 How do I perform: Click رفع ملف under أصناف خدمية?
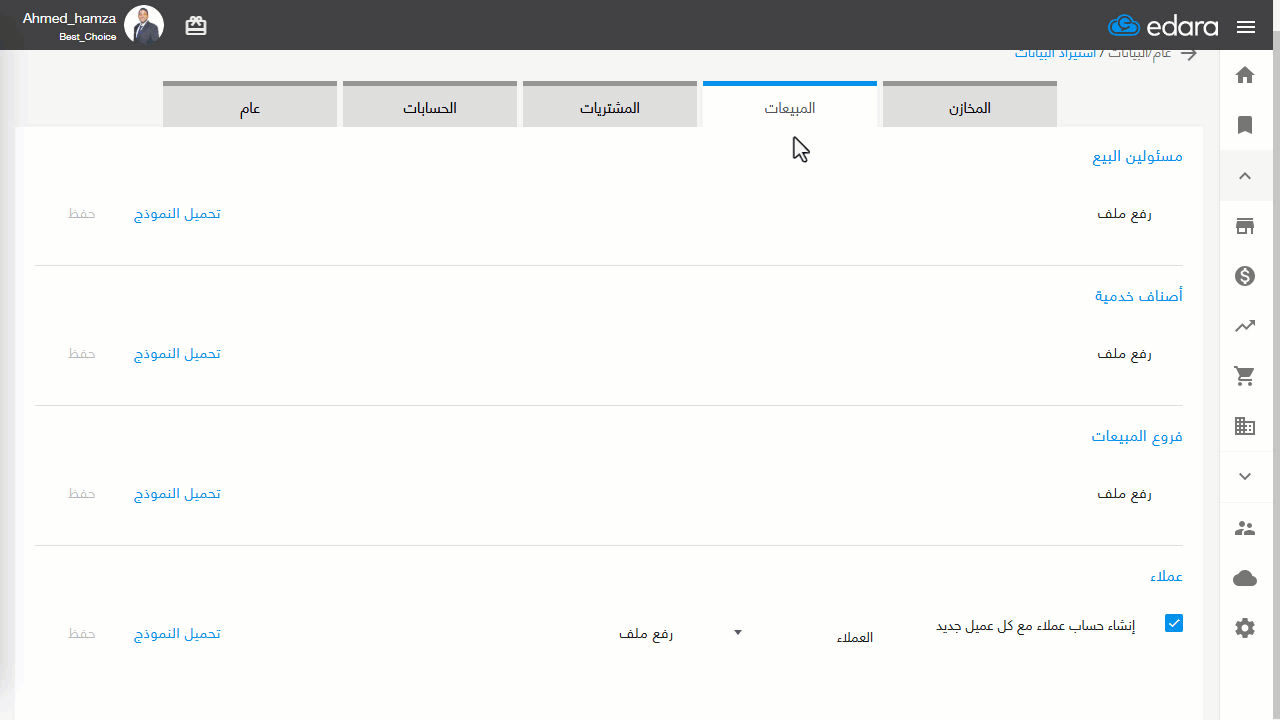[1125, 354]
